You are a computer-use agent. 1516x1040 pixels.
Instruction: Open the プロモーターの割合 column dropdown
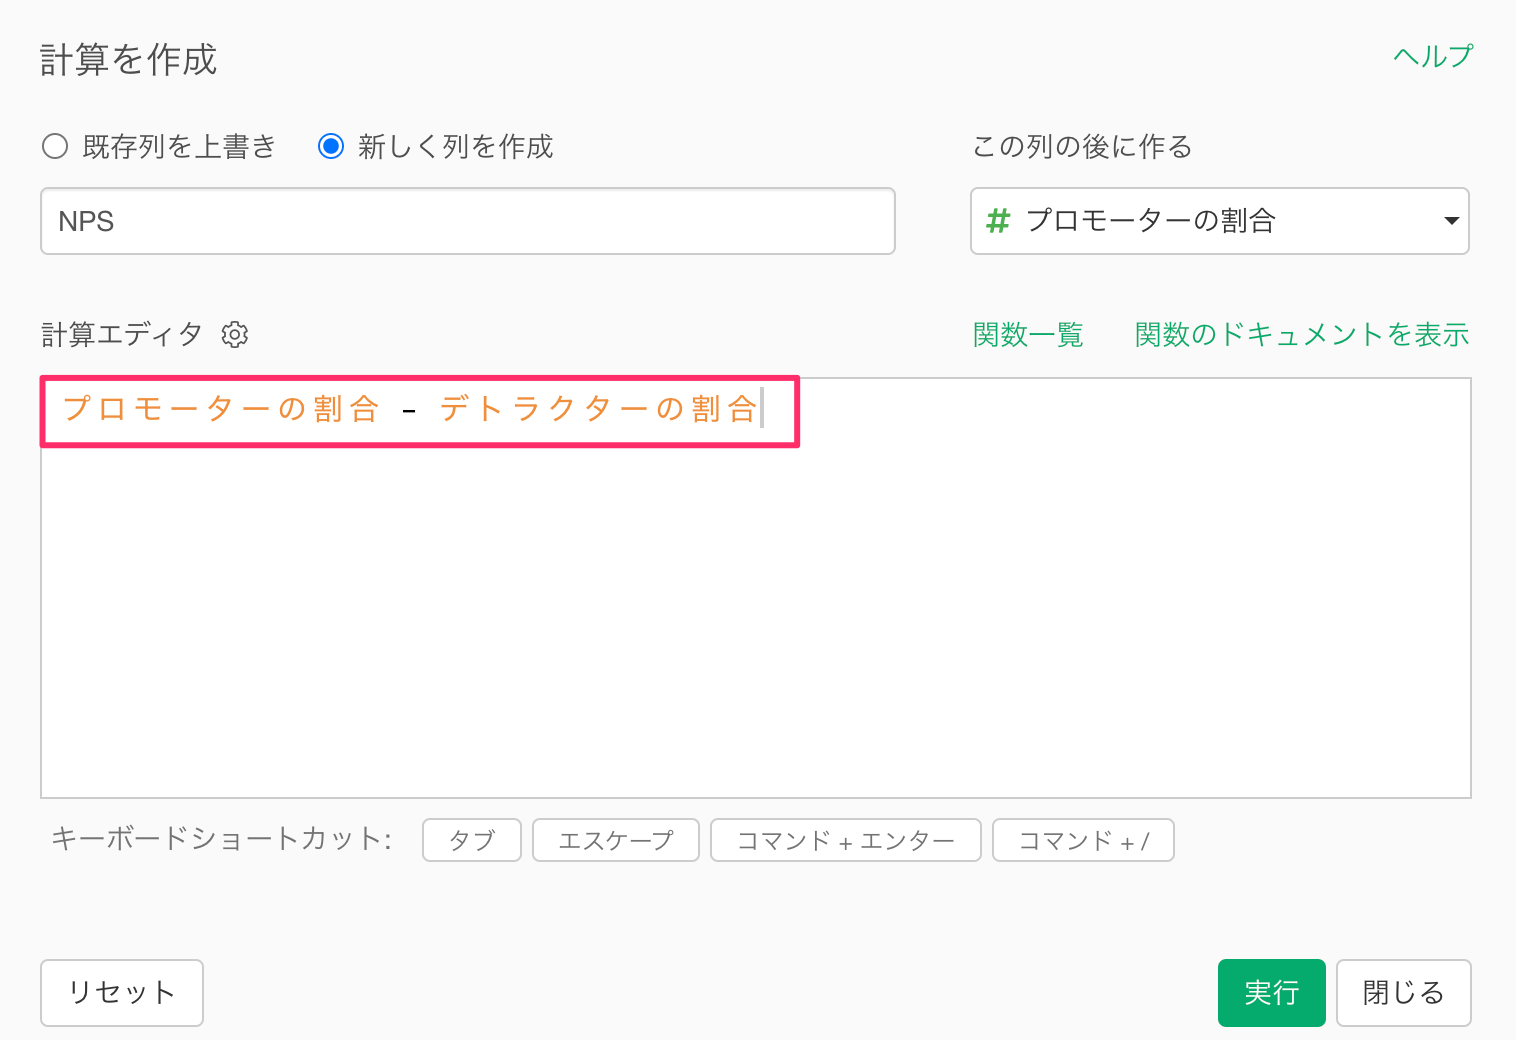tap(1219, 221)
